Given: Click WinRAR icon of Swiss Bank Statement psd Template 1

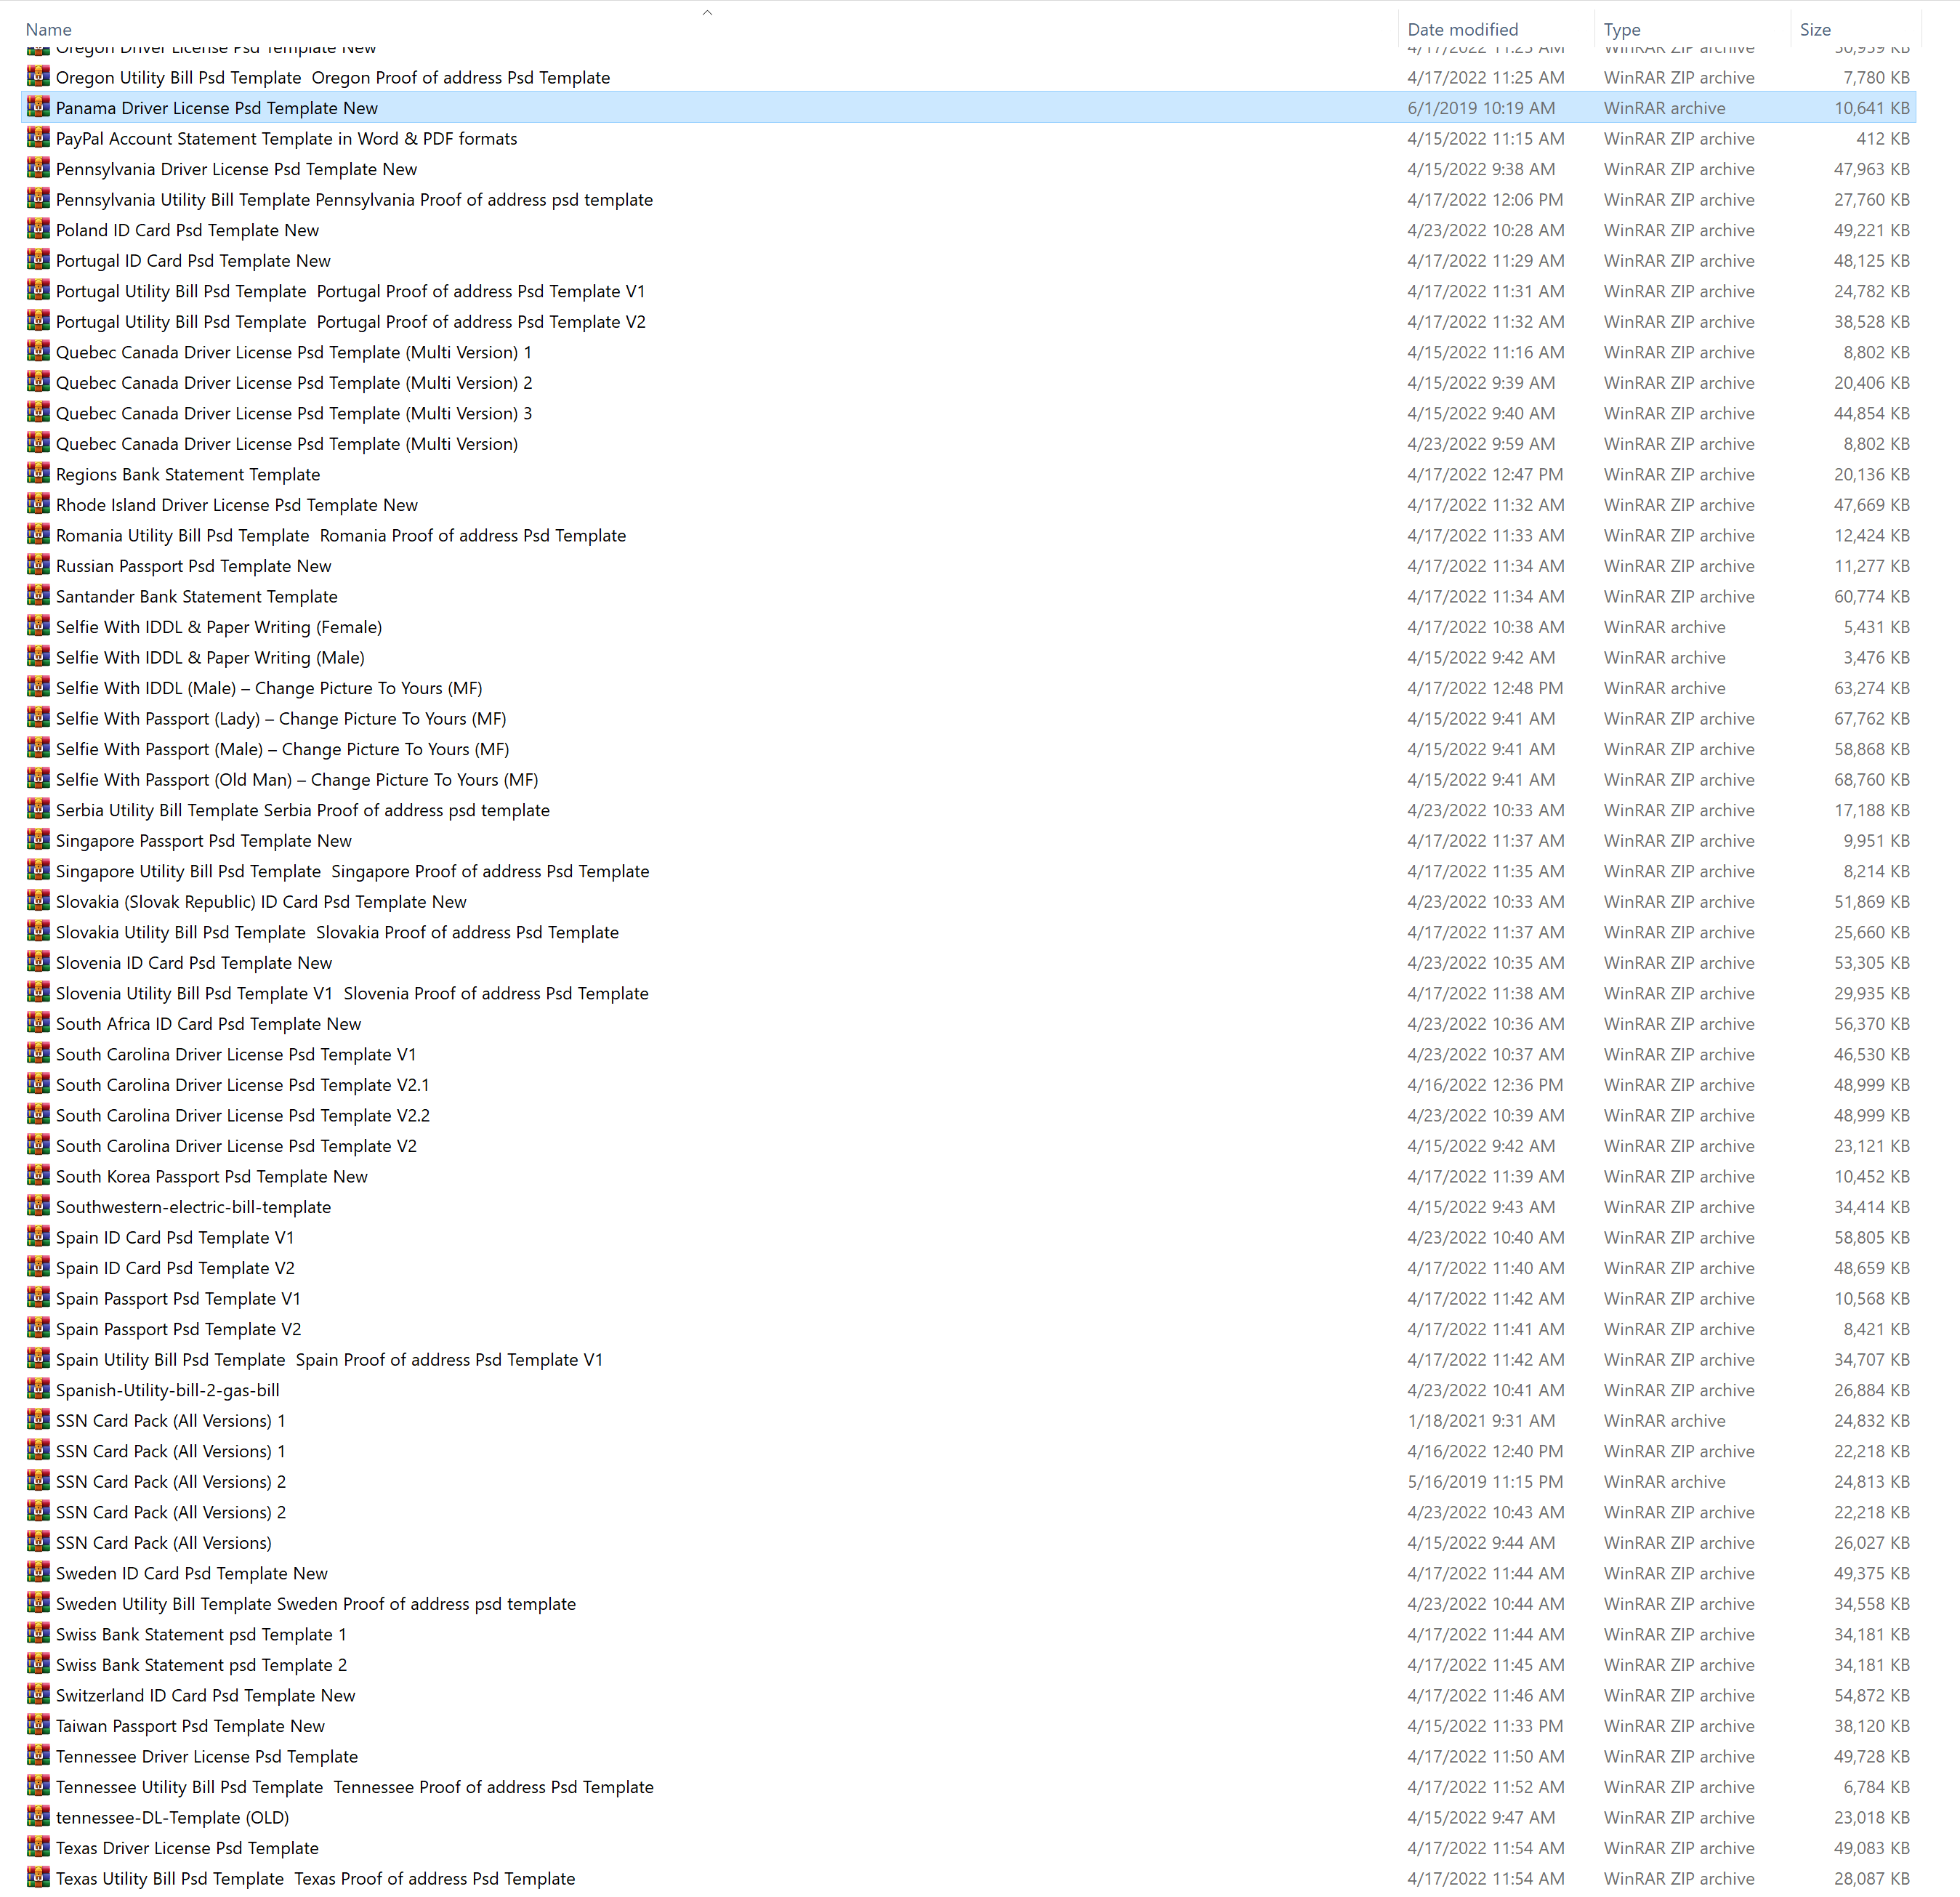Looking at the screenshot, I should (38, 1633).
